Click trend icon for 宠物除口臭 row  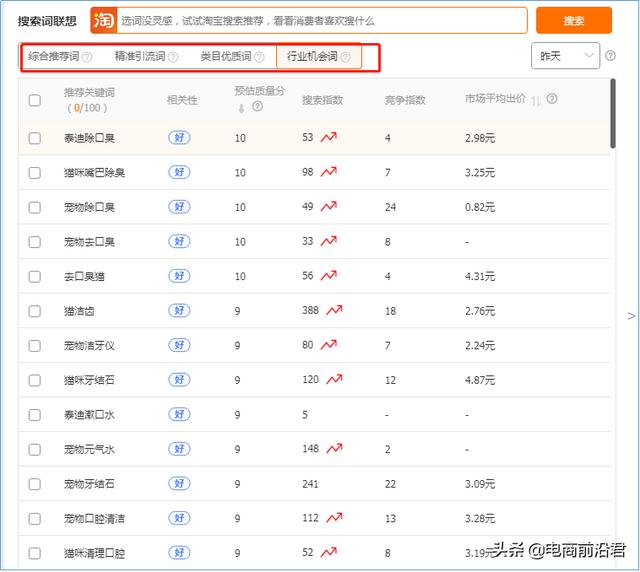329,207
